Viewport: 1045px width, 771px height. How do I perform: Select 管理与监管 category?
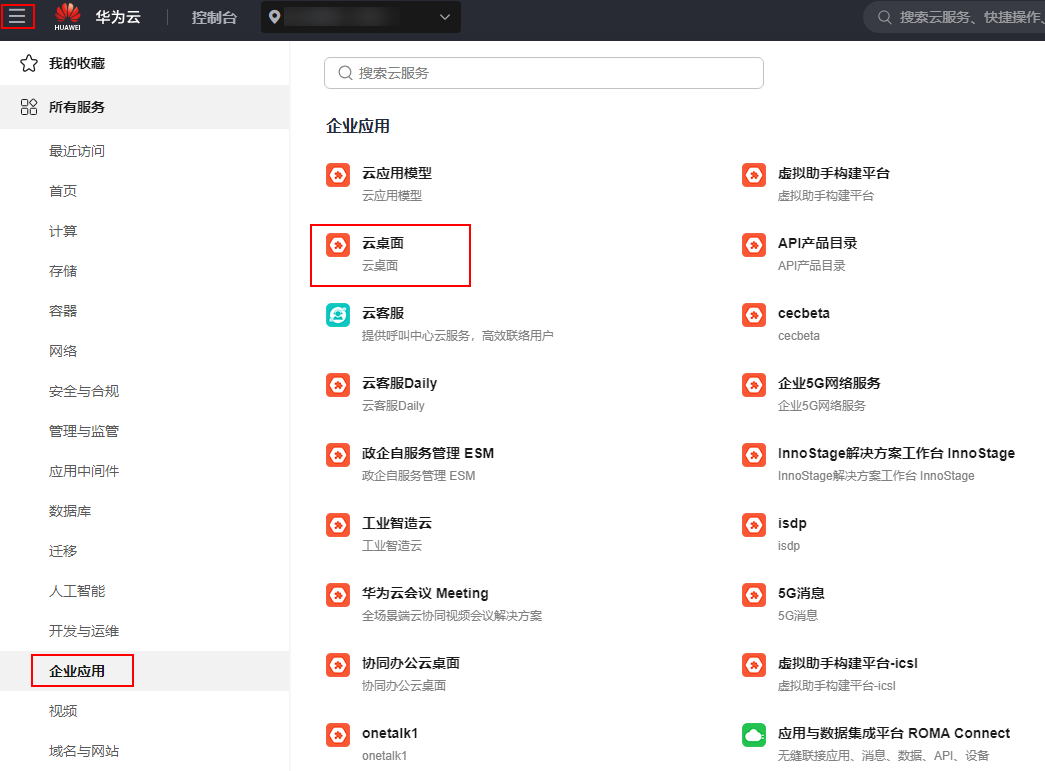point(84,431)
